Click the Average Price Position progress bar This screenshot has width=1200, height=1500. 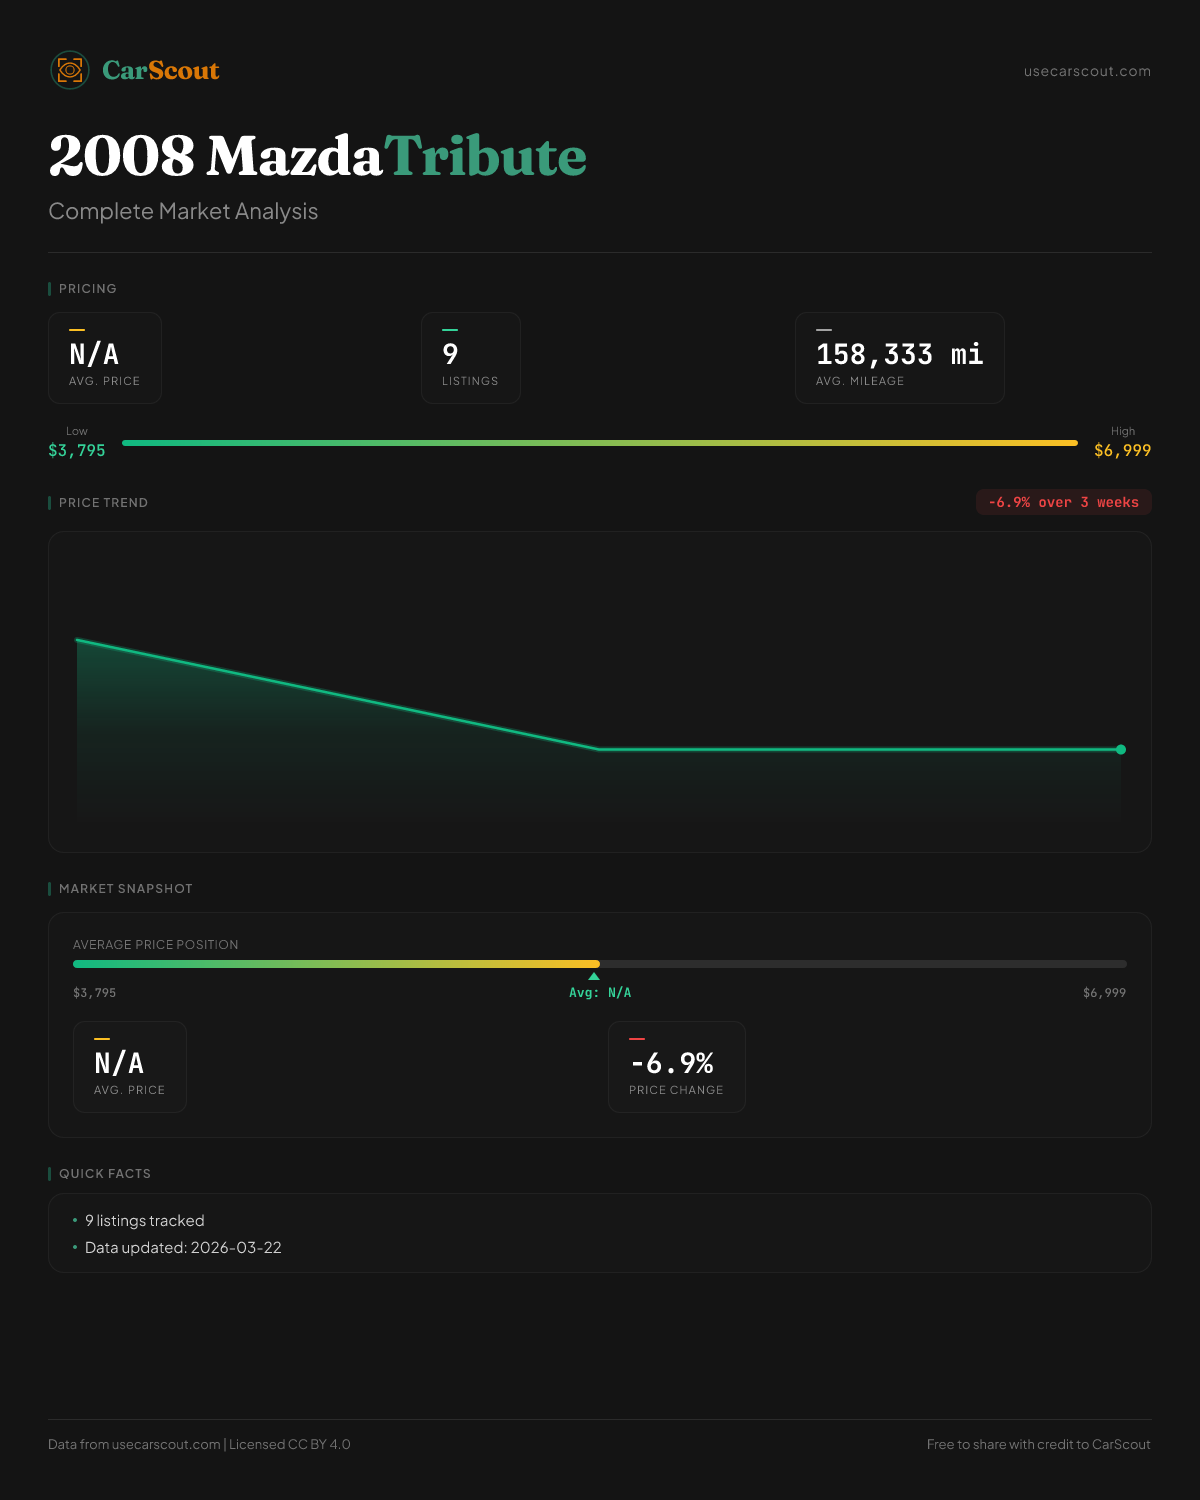[600, 964]
